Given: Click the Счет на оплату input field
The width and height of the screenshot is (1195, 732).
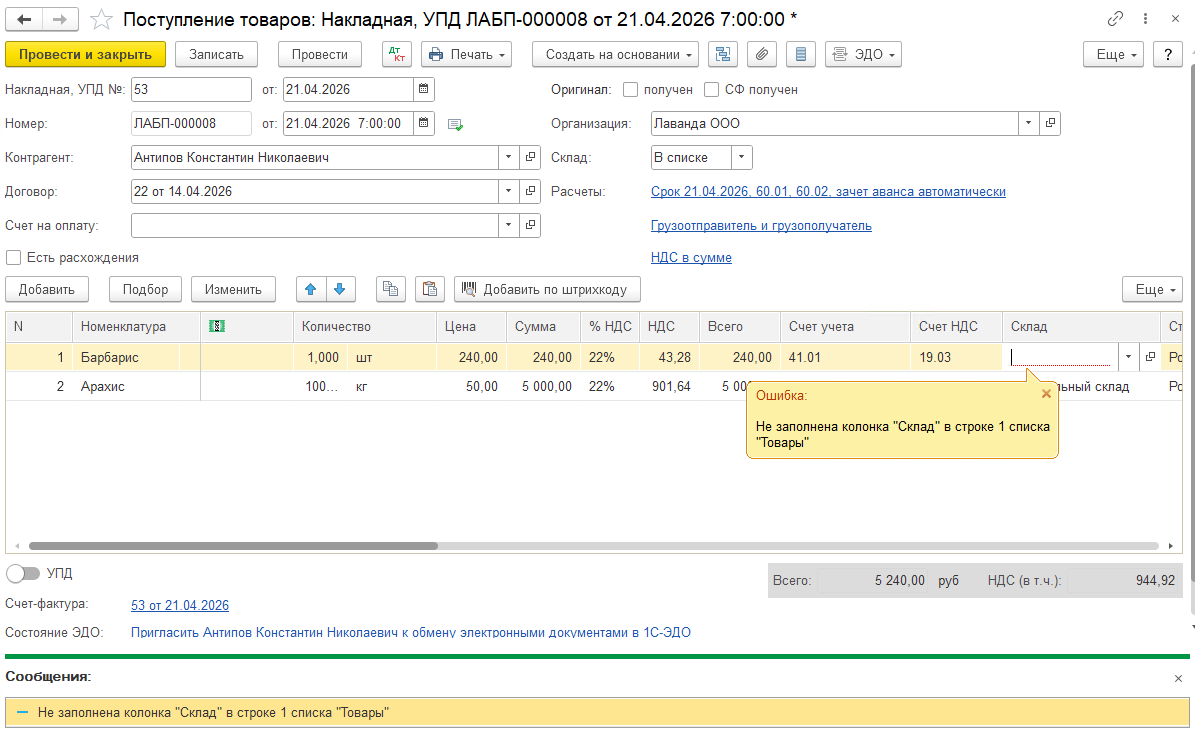Looking at the screenshot, I should 315,225.
